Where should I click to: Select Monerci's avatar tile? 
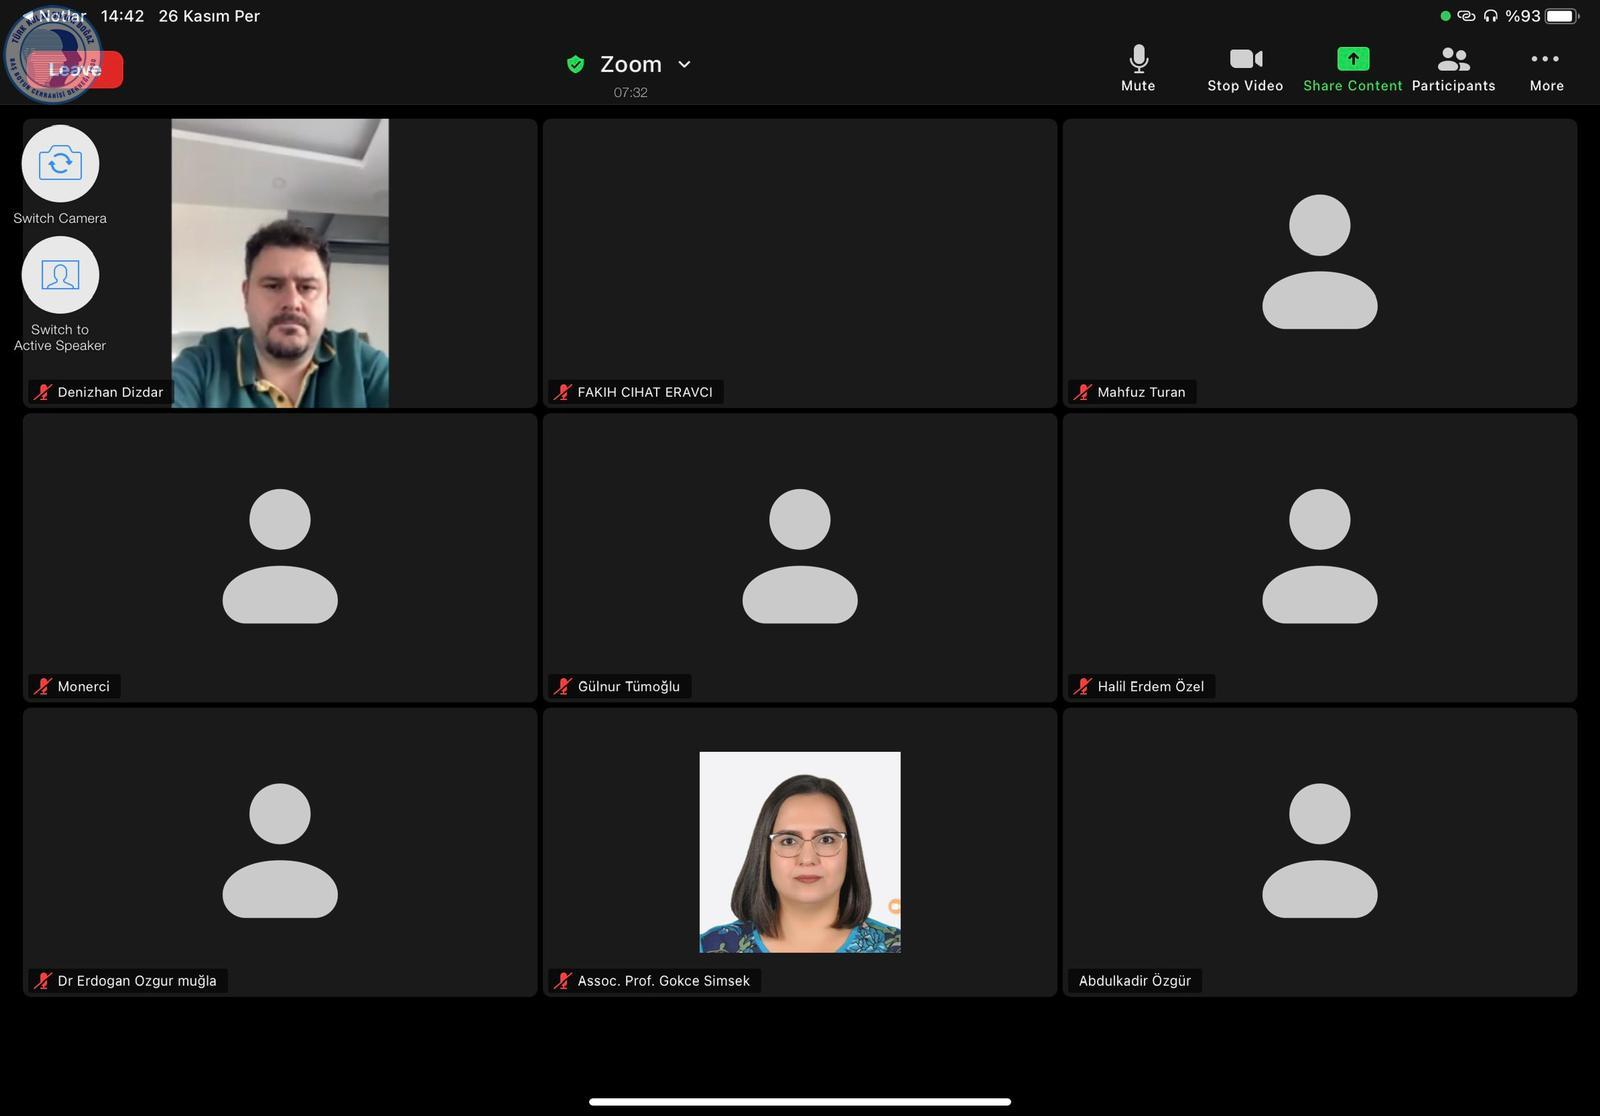click(x=280, y=557)
